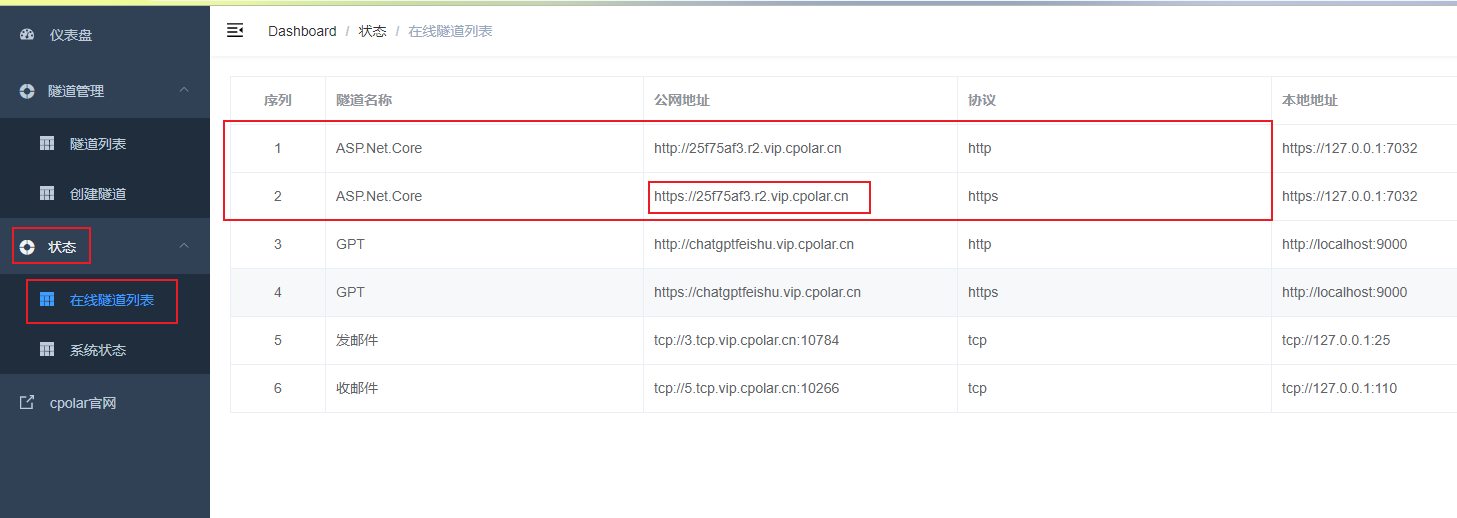Collapse the 状态 menu chevron
Screen dimensions: 1457x518
[x=184, y=246]
